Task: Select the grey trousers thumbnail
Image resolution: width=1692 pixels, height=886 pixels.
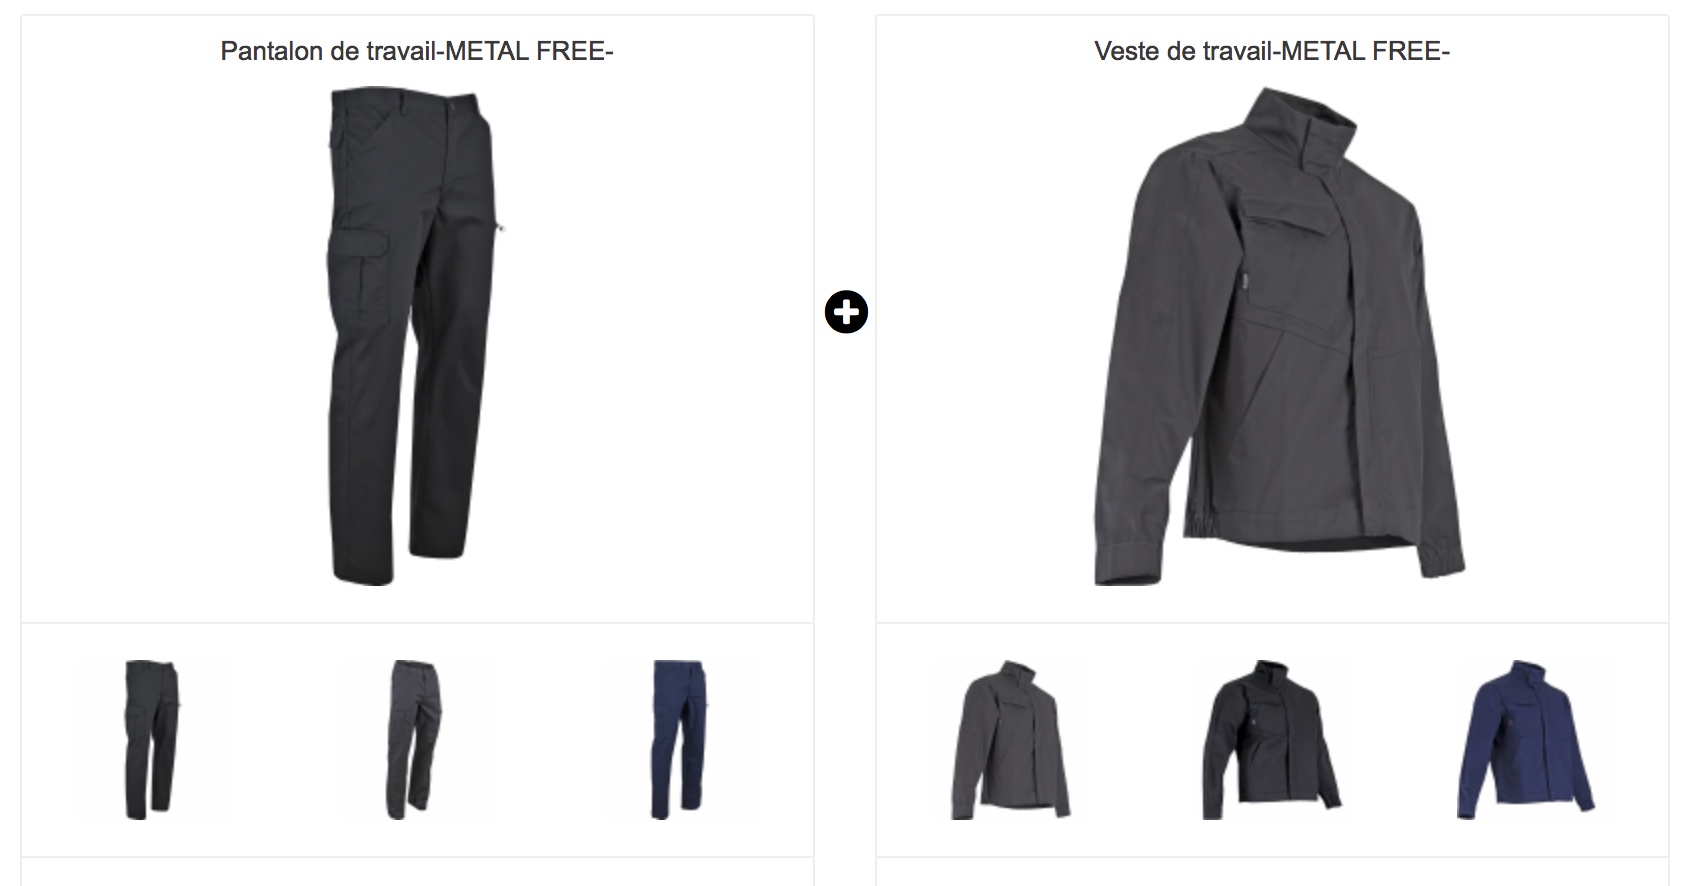Action: tap(415, 740)
